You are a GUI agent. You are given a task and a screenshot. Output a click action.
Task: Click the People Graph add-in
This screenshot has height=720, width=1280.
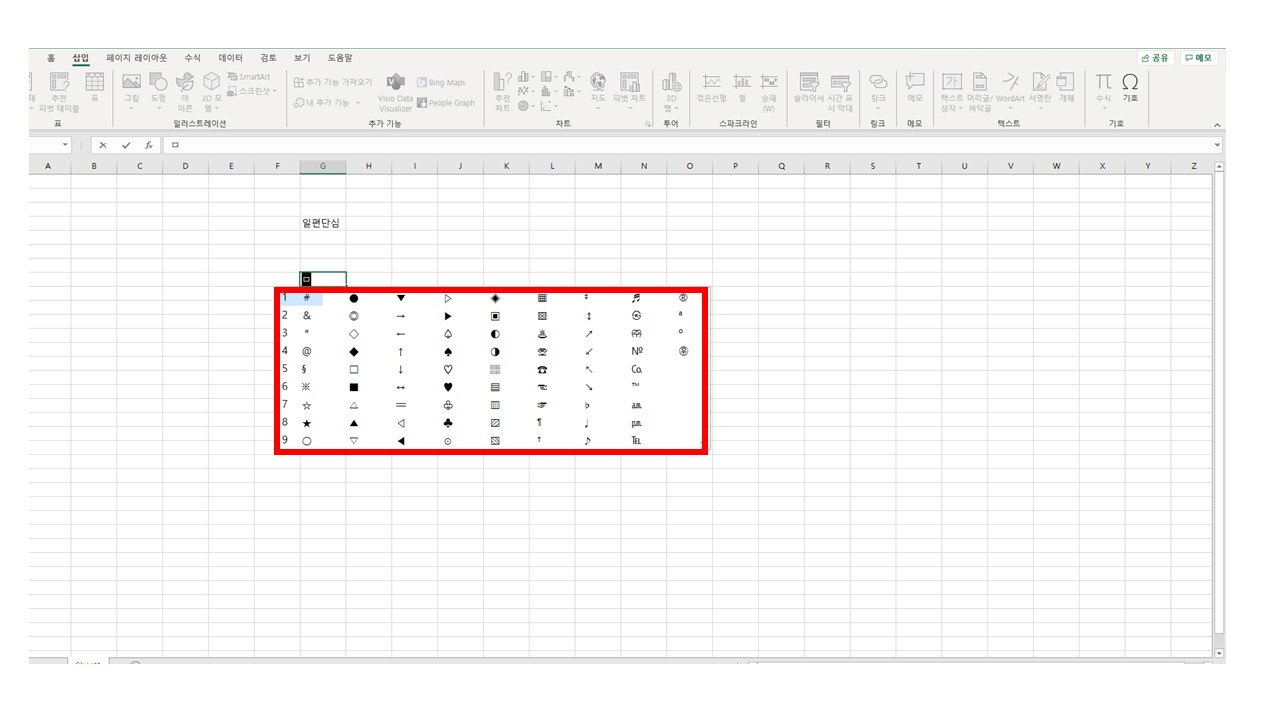pos(446,103)
